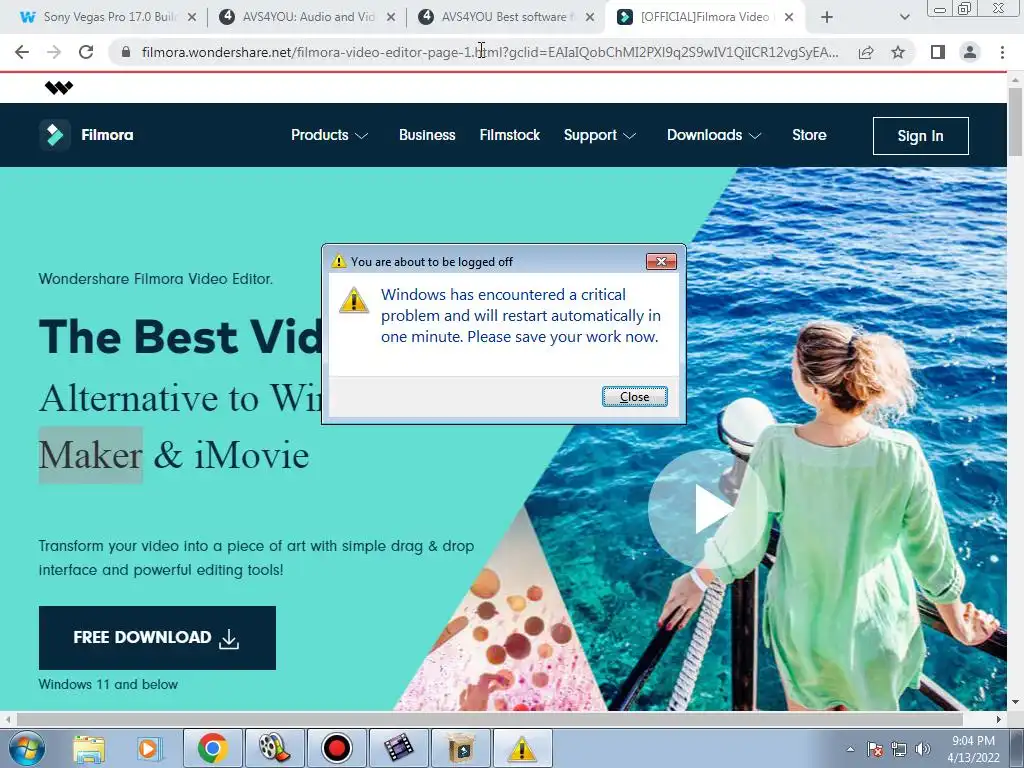Select the warning dialog taskbar item
This screenshot has height=768, width=1024.
click(522, 748)
